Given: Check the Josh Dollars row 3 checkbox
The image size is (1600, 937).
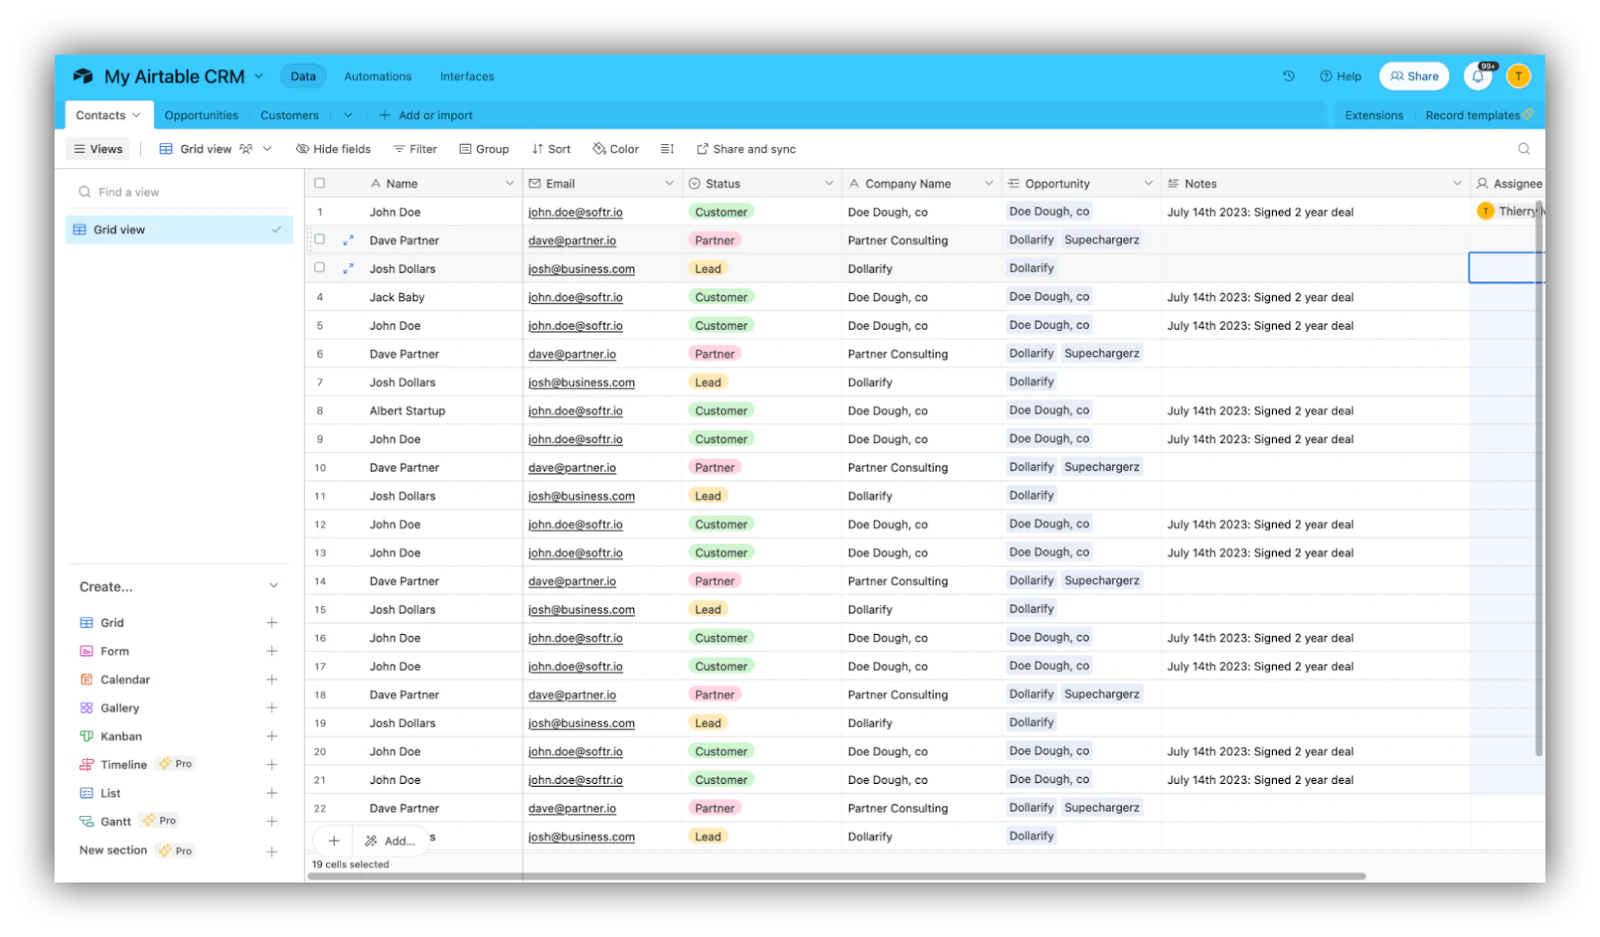Looking at the screenshot, I should click(319, 267).
